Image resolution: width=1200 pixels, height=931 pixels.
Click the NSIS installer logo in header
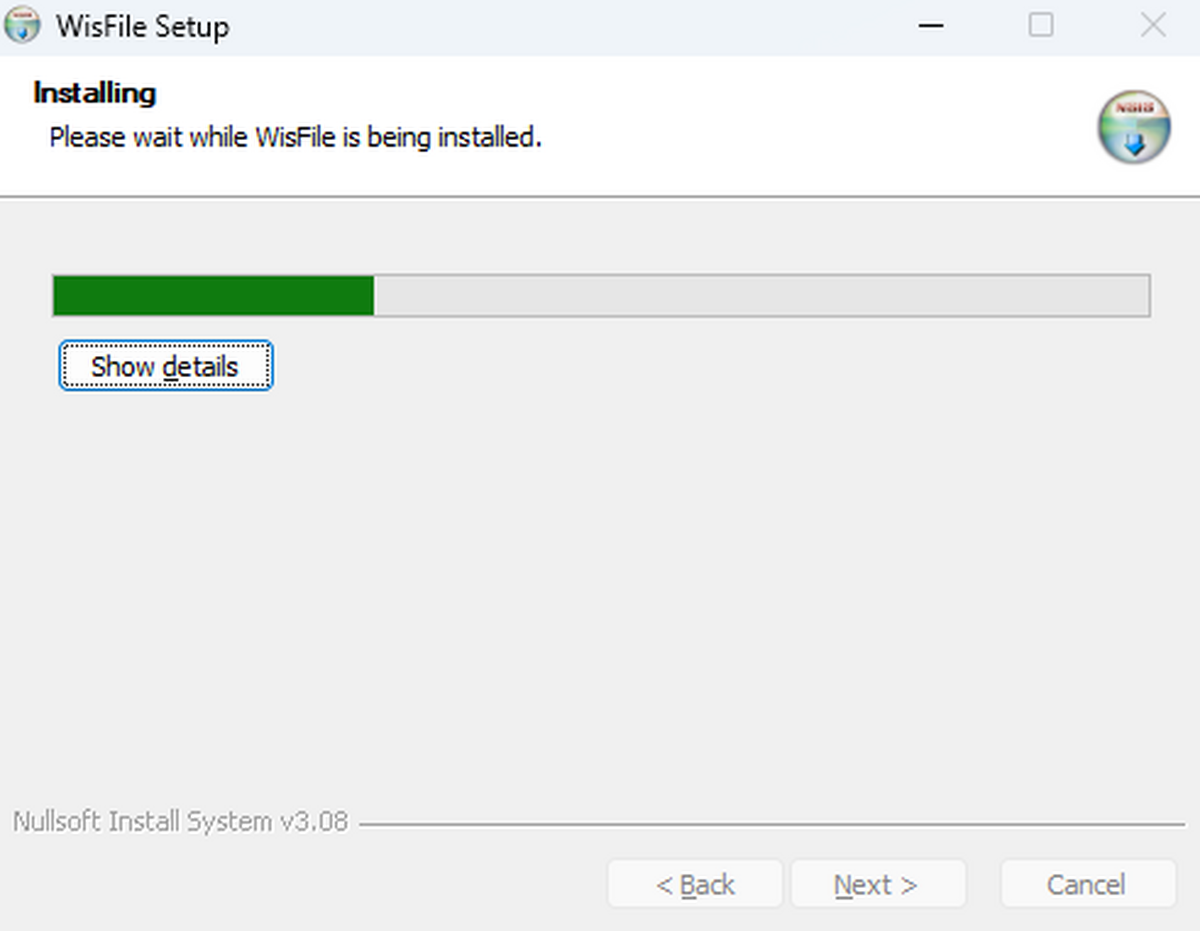1134,127
